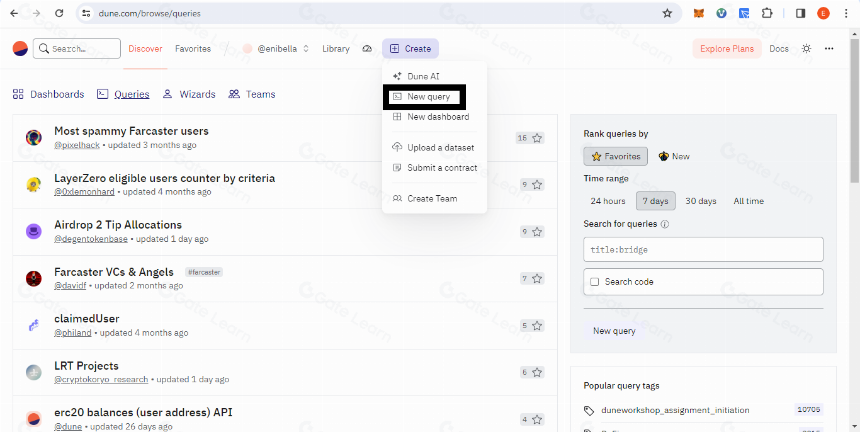Select Upload a dataset
This screenshot has height=432, width=860.
(433, 147)
